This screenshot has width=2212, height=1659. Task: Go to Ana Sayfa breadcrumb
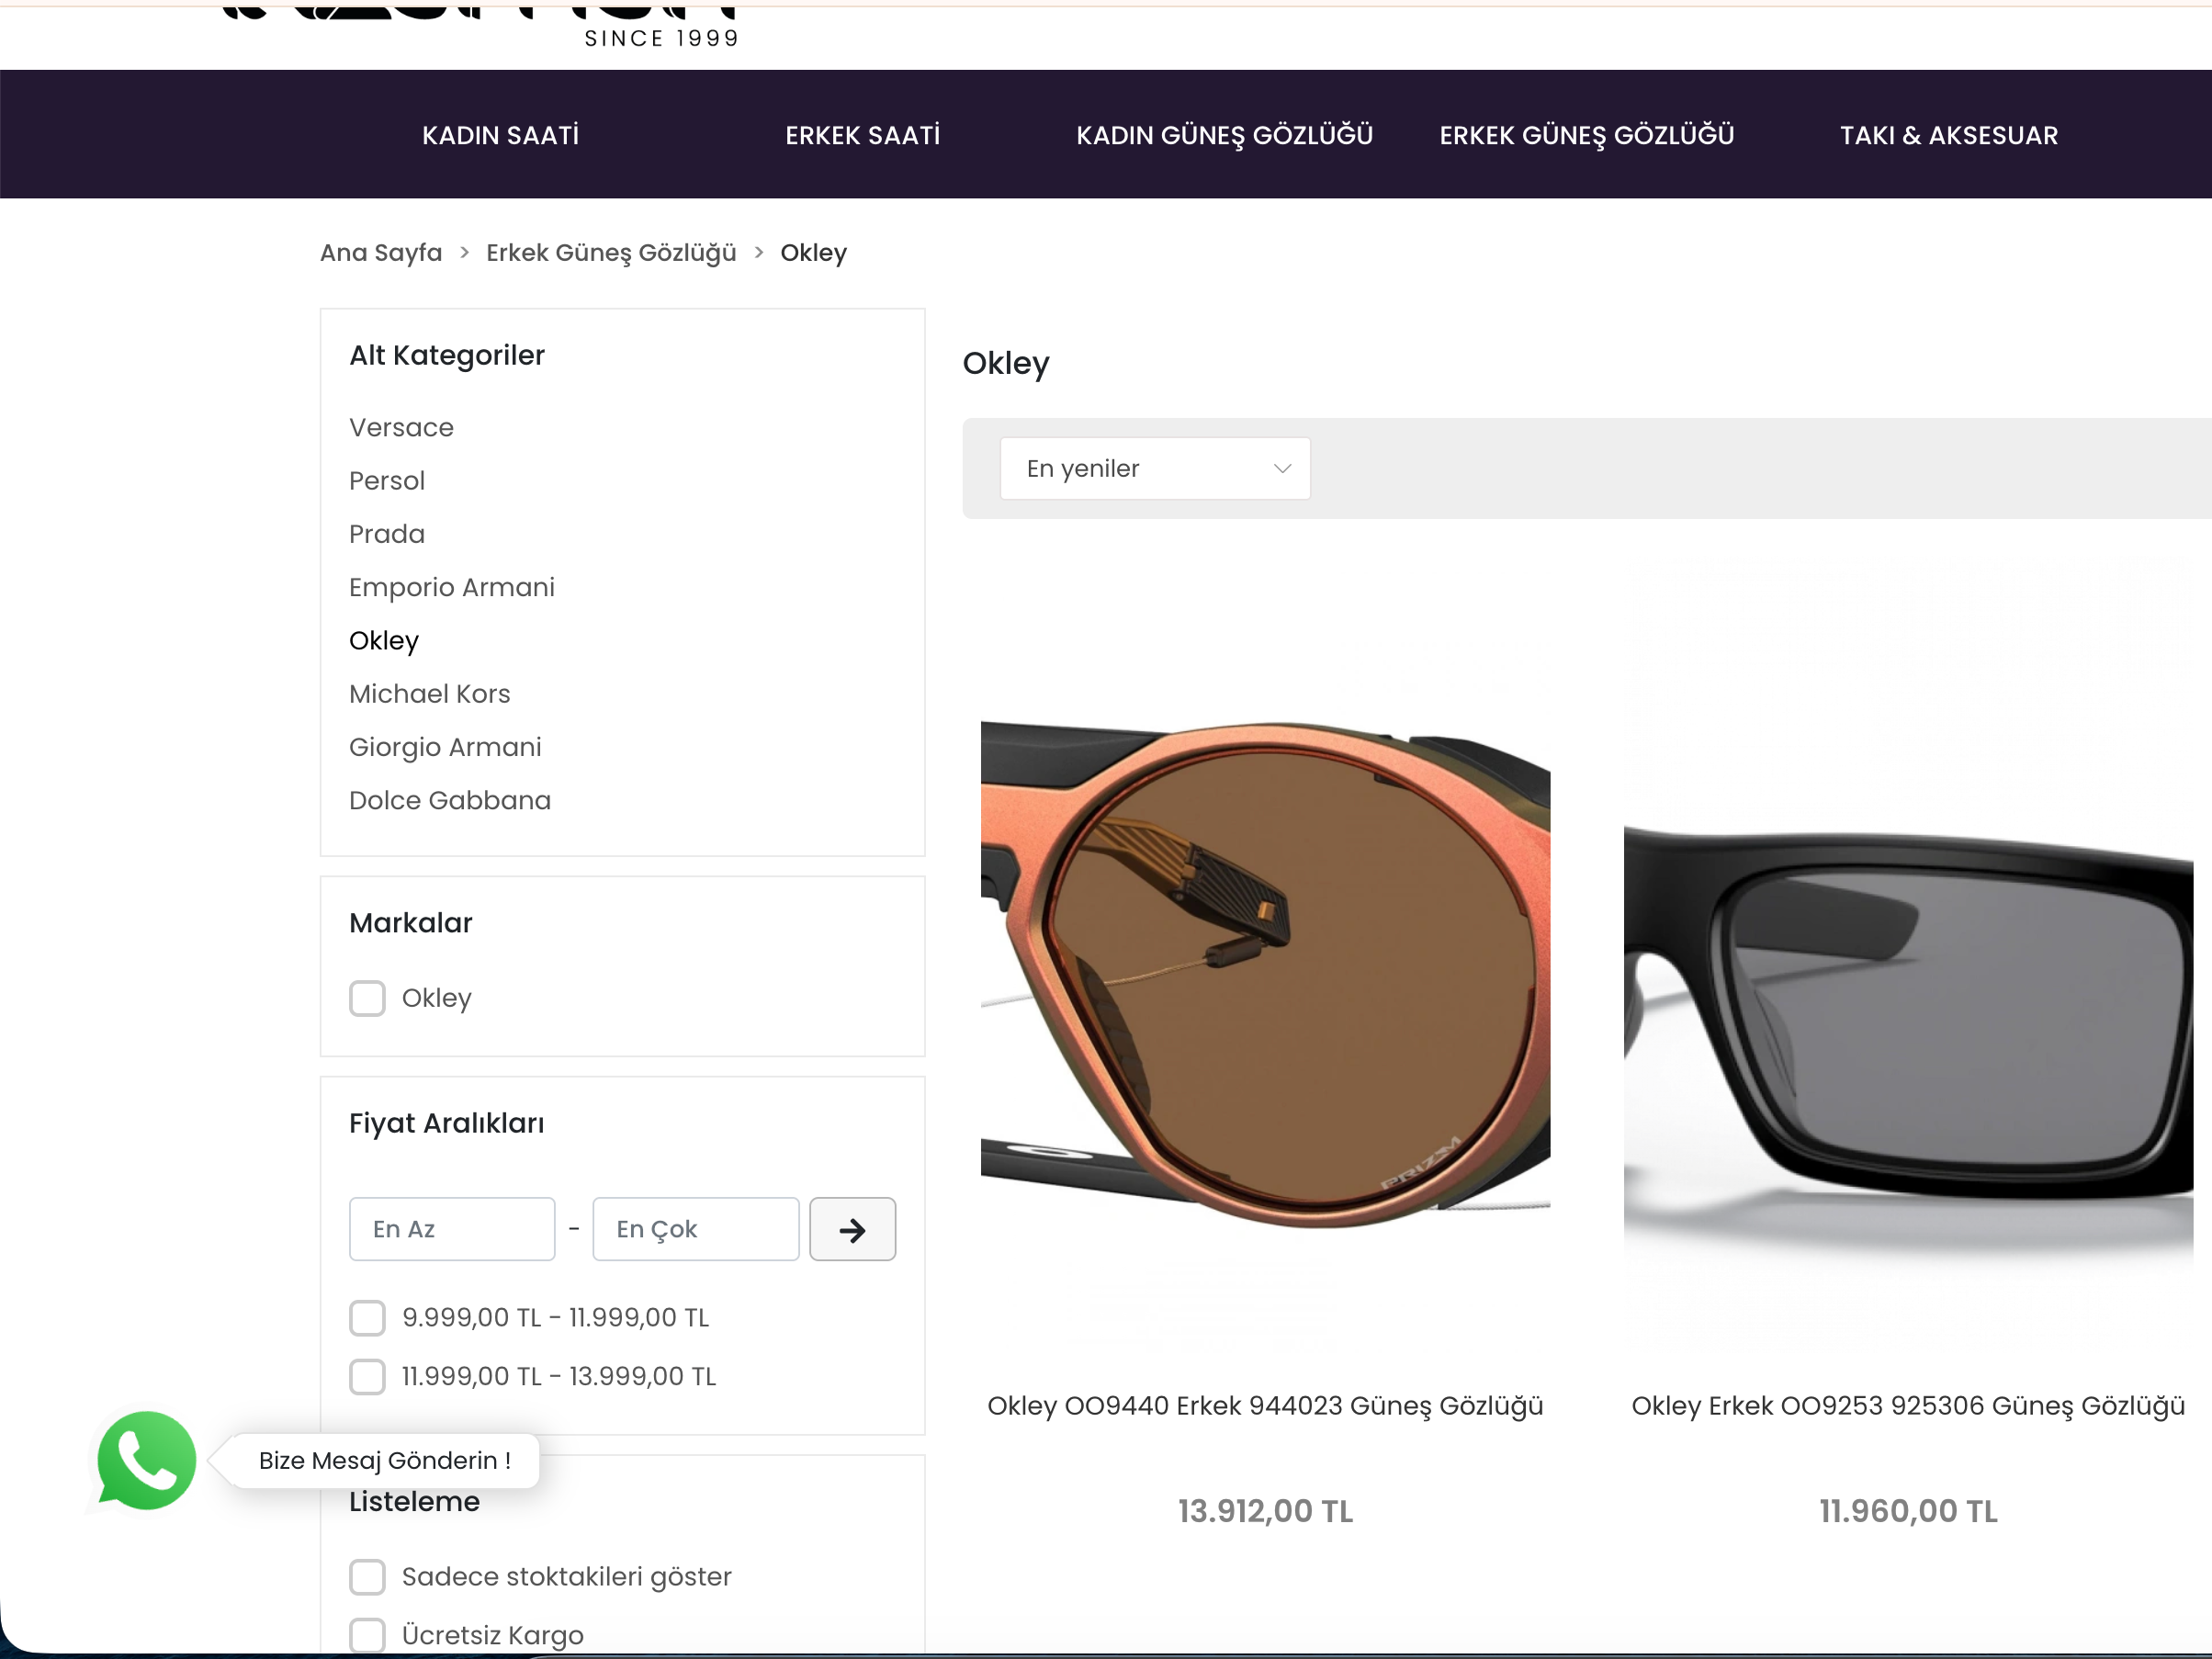click(381, 253)
